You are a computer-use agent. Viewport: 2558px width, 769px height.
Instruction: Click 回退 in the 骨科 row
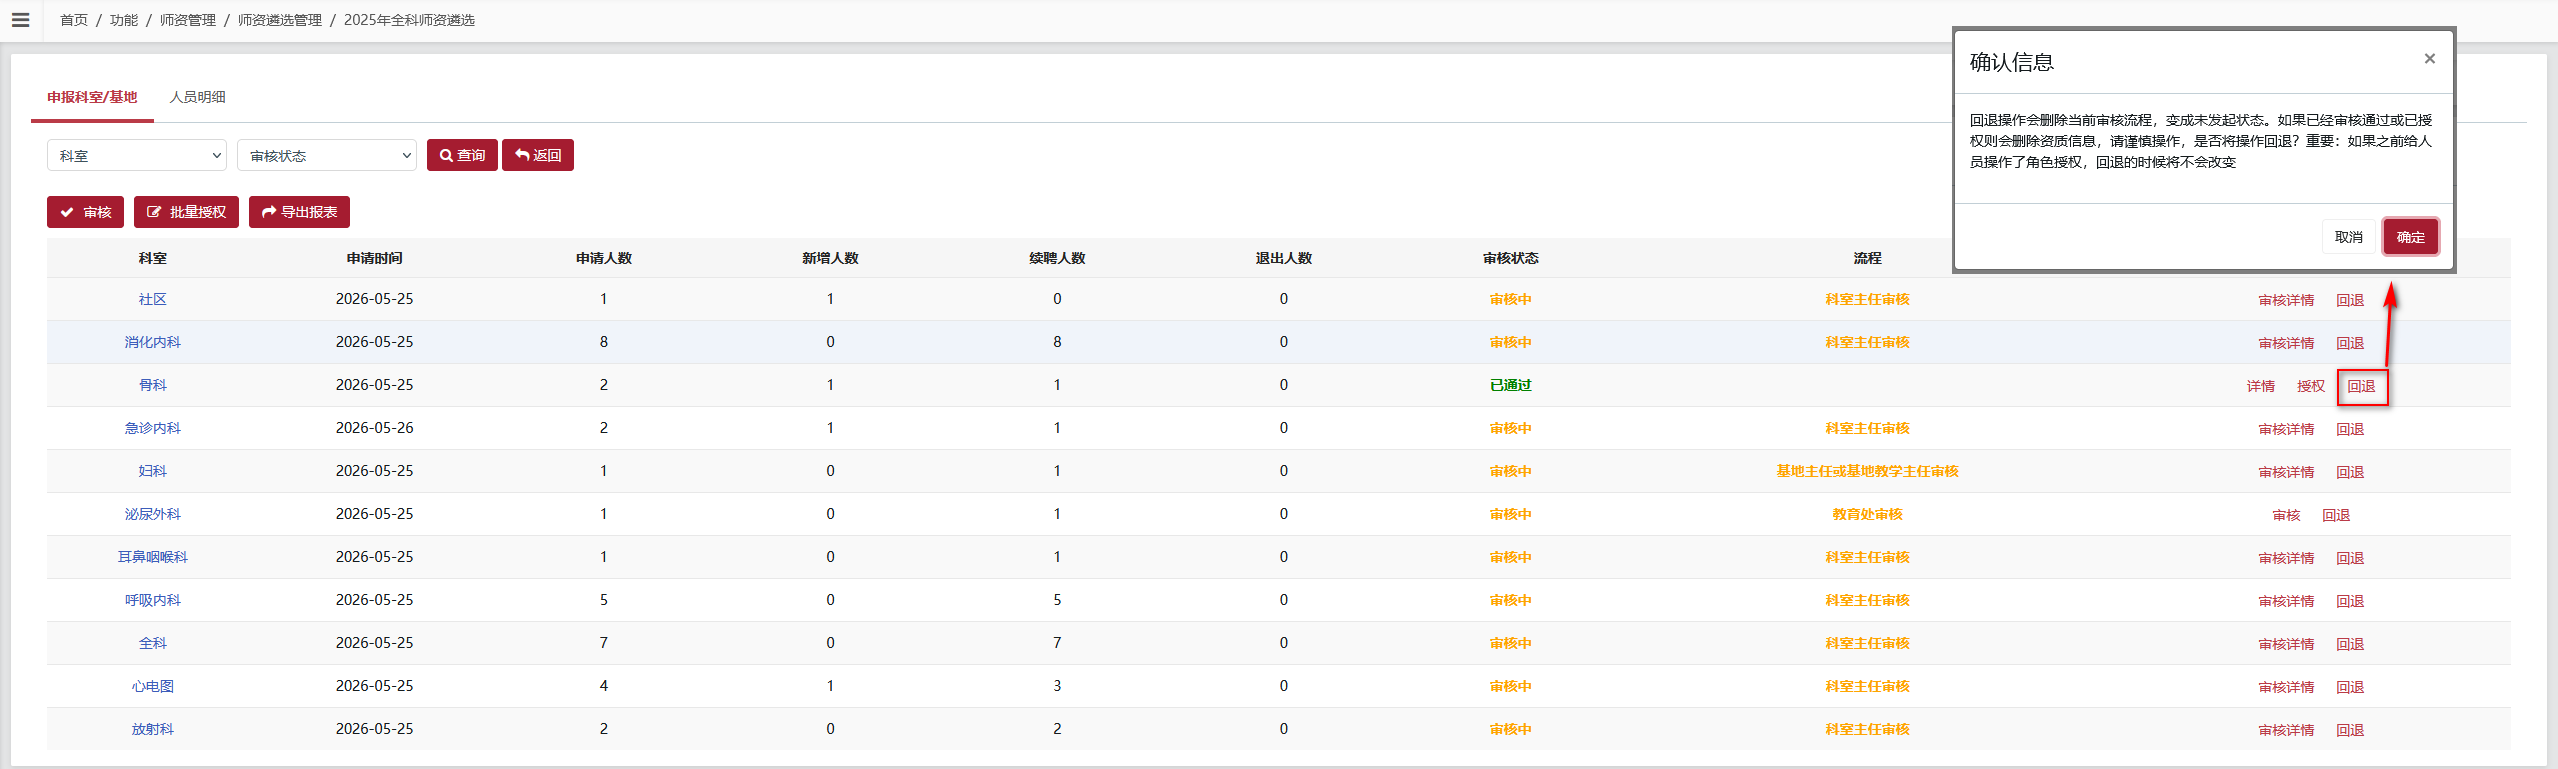click(x=2362, y=386)
